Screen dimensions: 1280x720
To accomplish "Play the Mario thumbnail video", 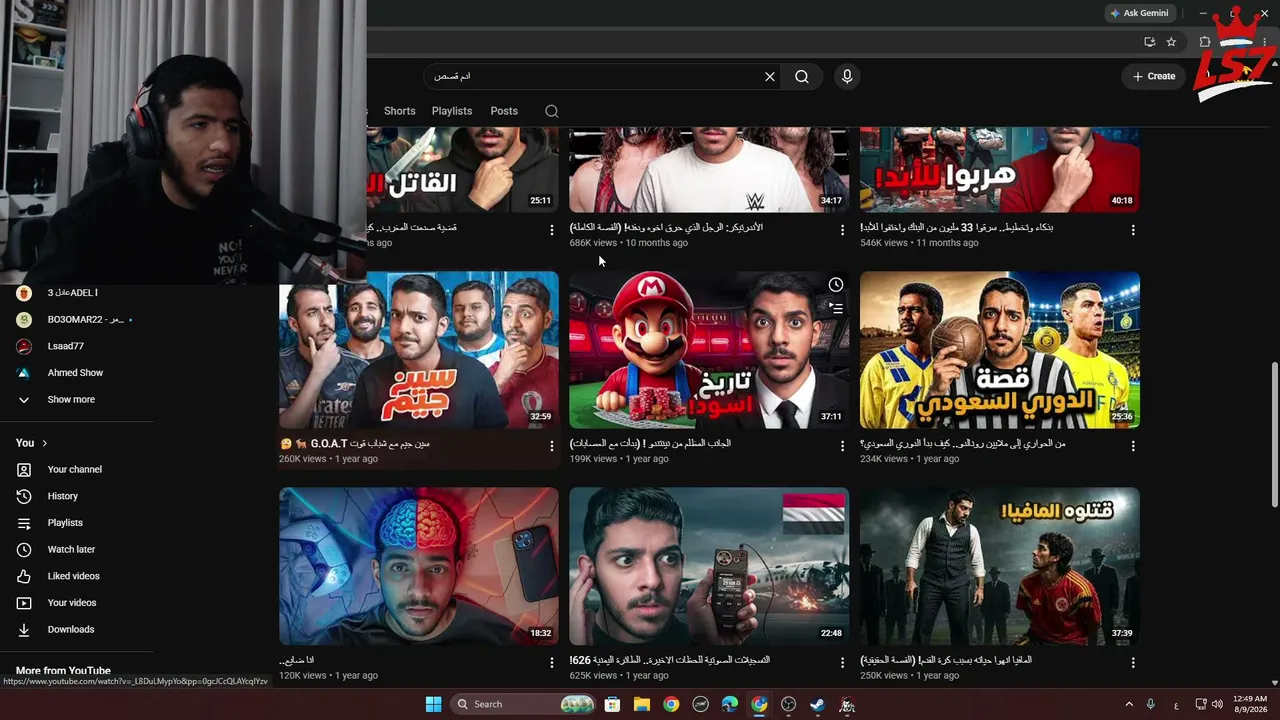I will point(709,350).
